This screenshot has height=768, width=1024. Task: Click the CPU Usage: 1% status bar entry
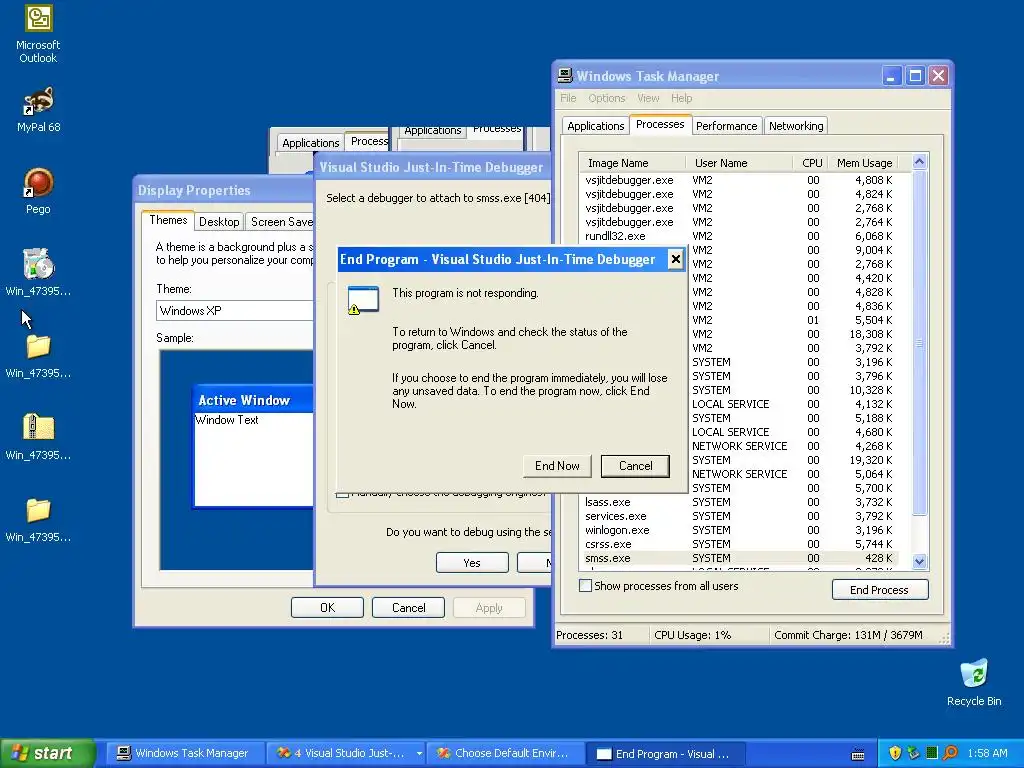[709, 635]
